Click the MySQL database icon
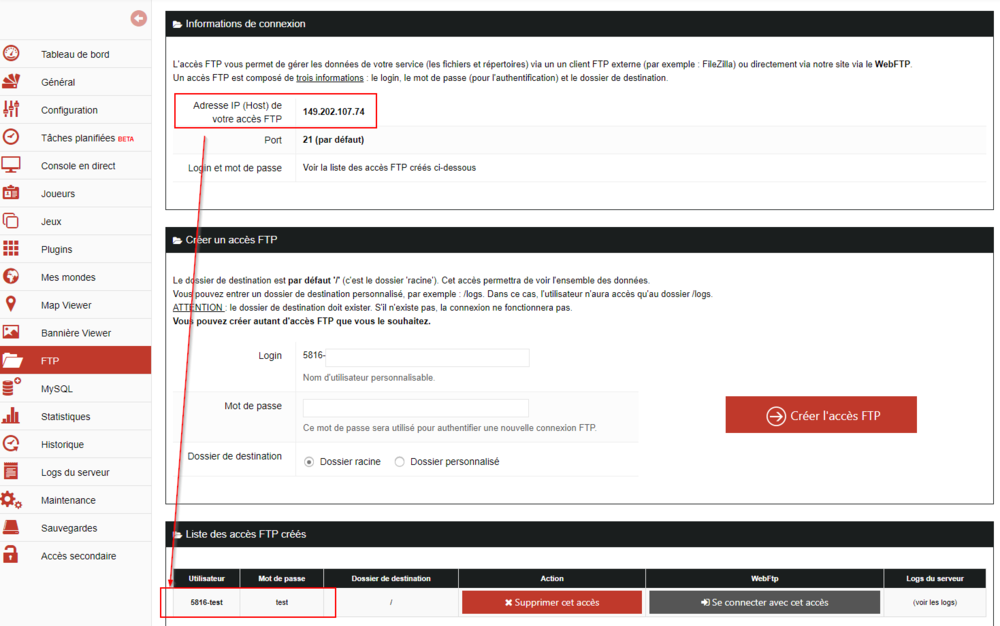Screen dimensions: 1000x626 [x=11, y=388]
